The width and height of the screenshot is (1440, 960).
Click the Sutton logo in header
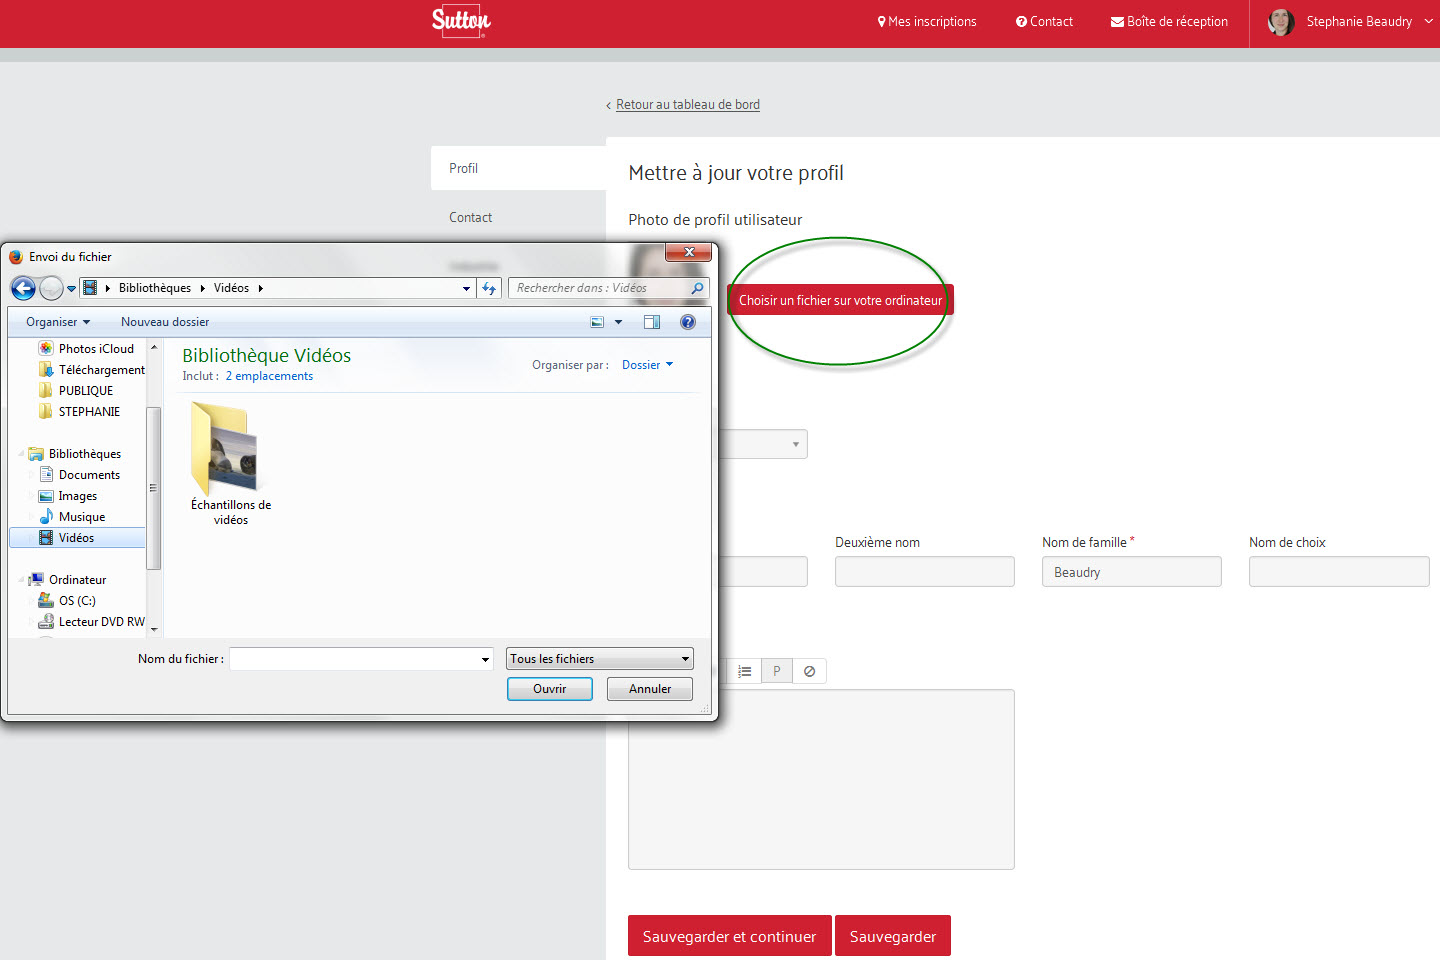click(x=461, y=21)
